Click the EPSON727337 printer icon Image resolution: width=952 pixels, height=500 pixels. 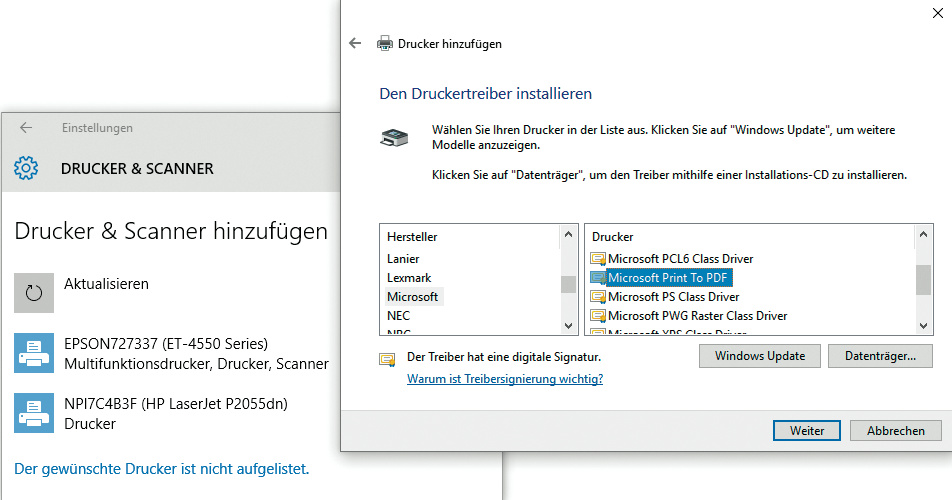point(34,353)
